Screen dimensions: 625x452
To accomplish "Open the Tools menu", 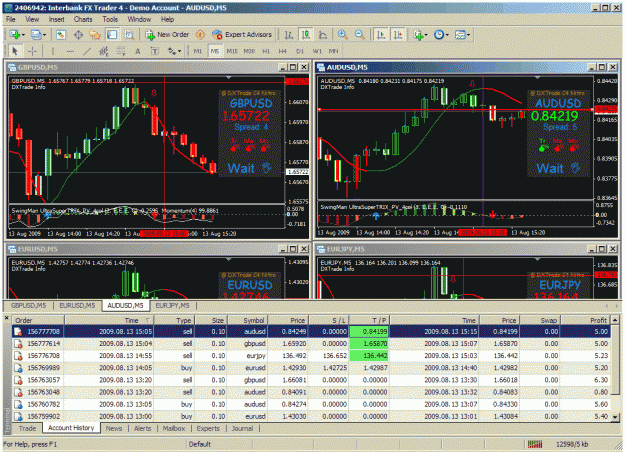I will click(x=110, y=19).
